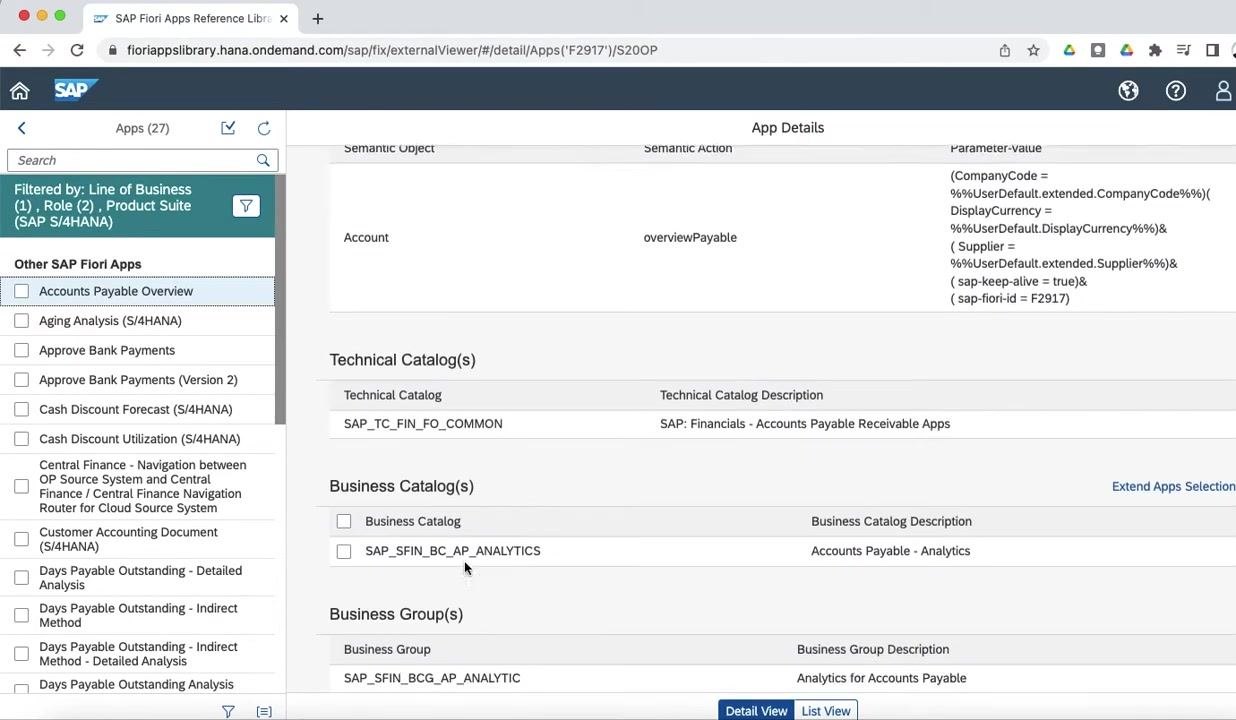Switch to the List View tab
This screenshot has width=1236, height=720.
tap(826, 711)
